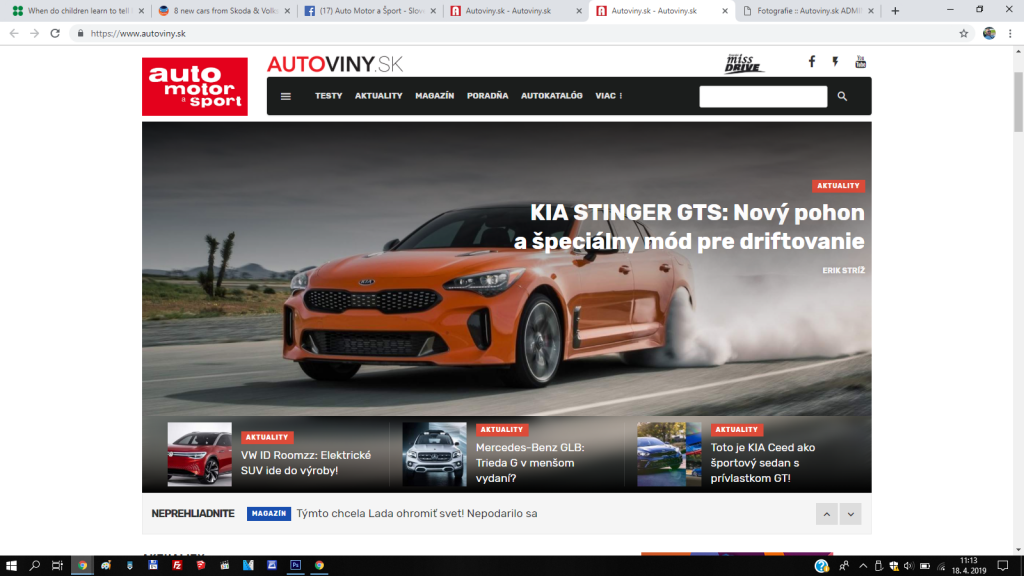This screenshot has width=1024, height=576.
Task: Open the hamburger menu in navigation bar
Action: (285, 96)
